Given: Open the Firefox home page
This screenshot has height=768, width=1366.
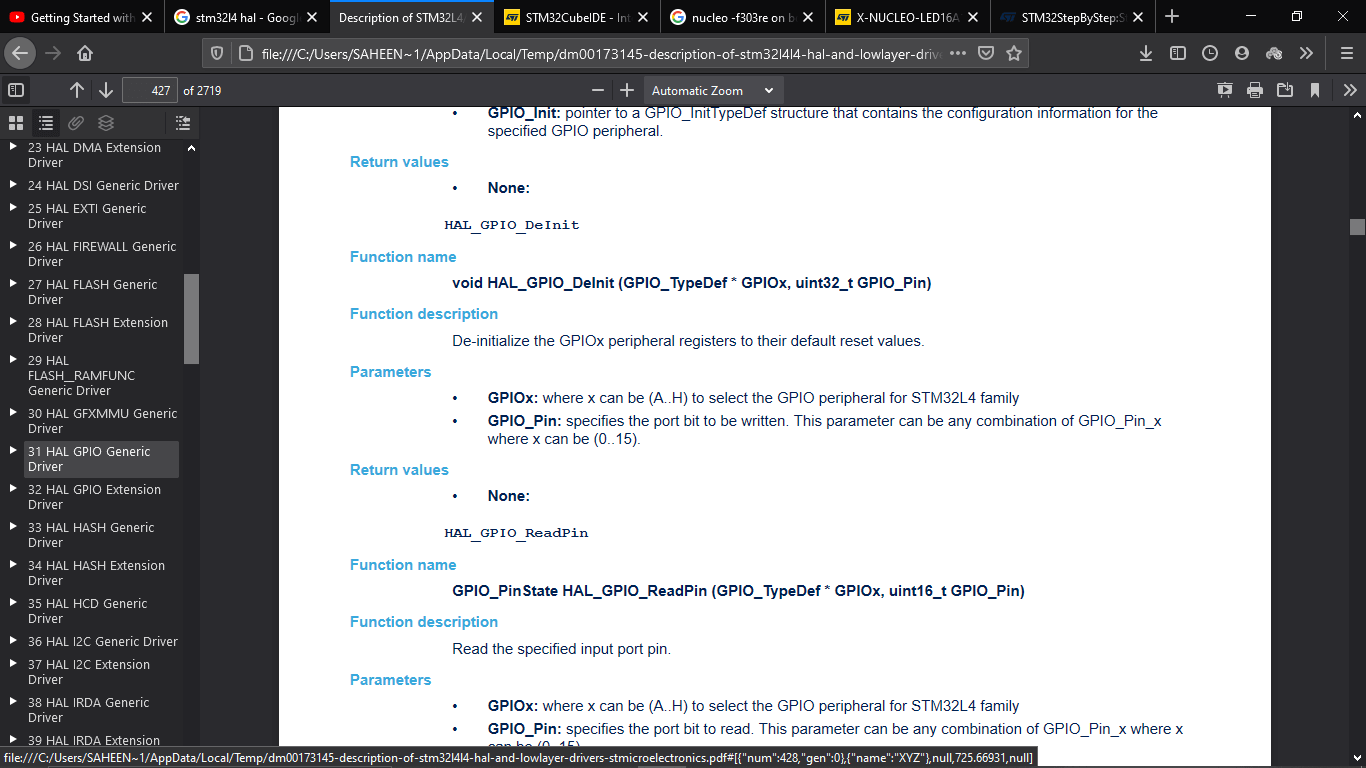Looking at the screenshot, I should pos(85,53).
